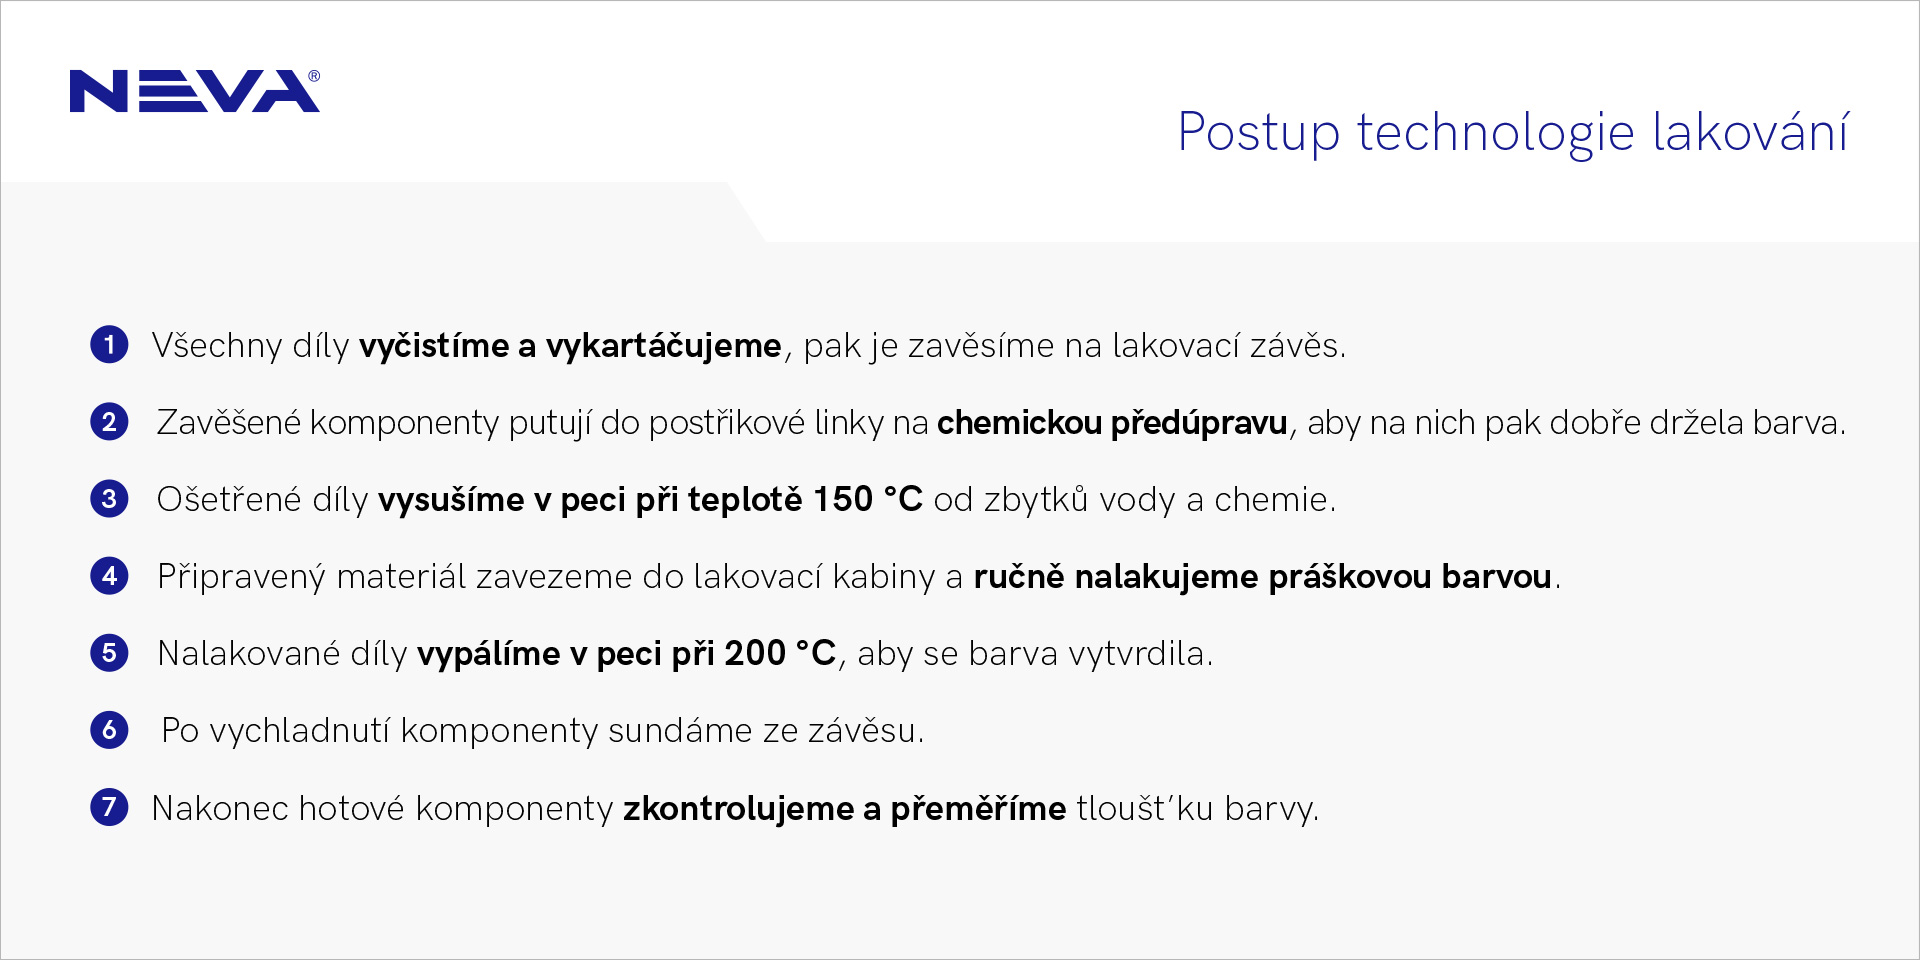Screen dimensions: 1920x960
Task: Select the number 5 circle icon
Action: coord(109,653)
